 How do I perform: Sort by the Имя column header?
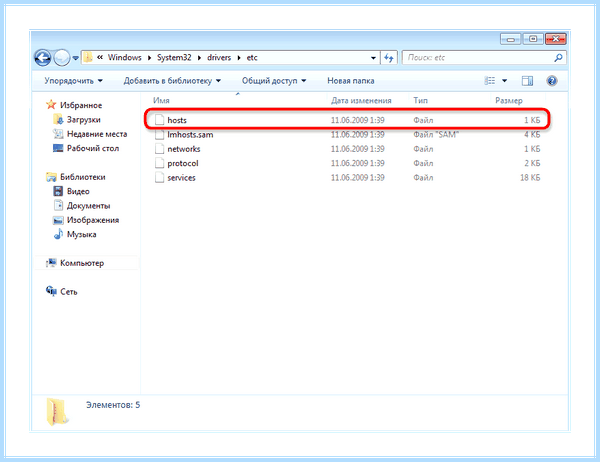[161, 100]
